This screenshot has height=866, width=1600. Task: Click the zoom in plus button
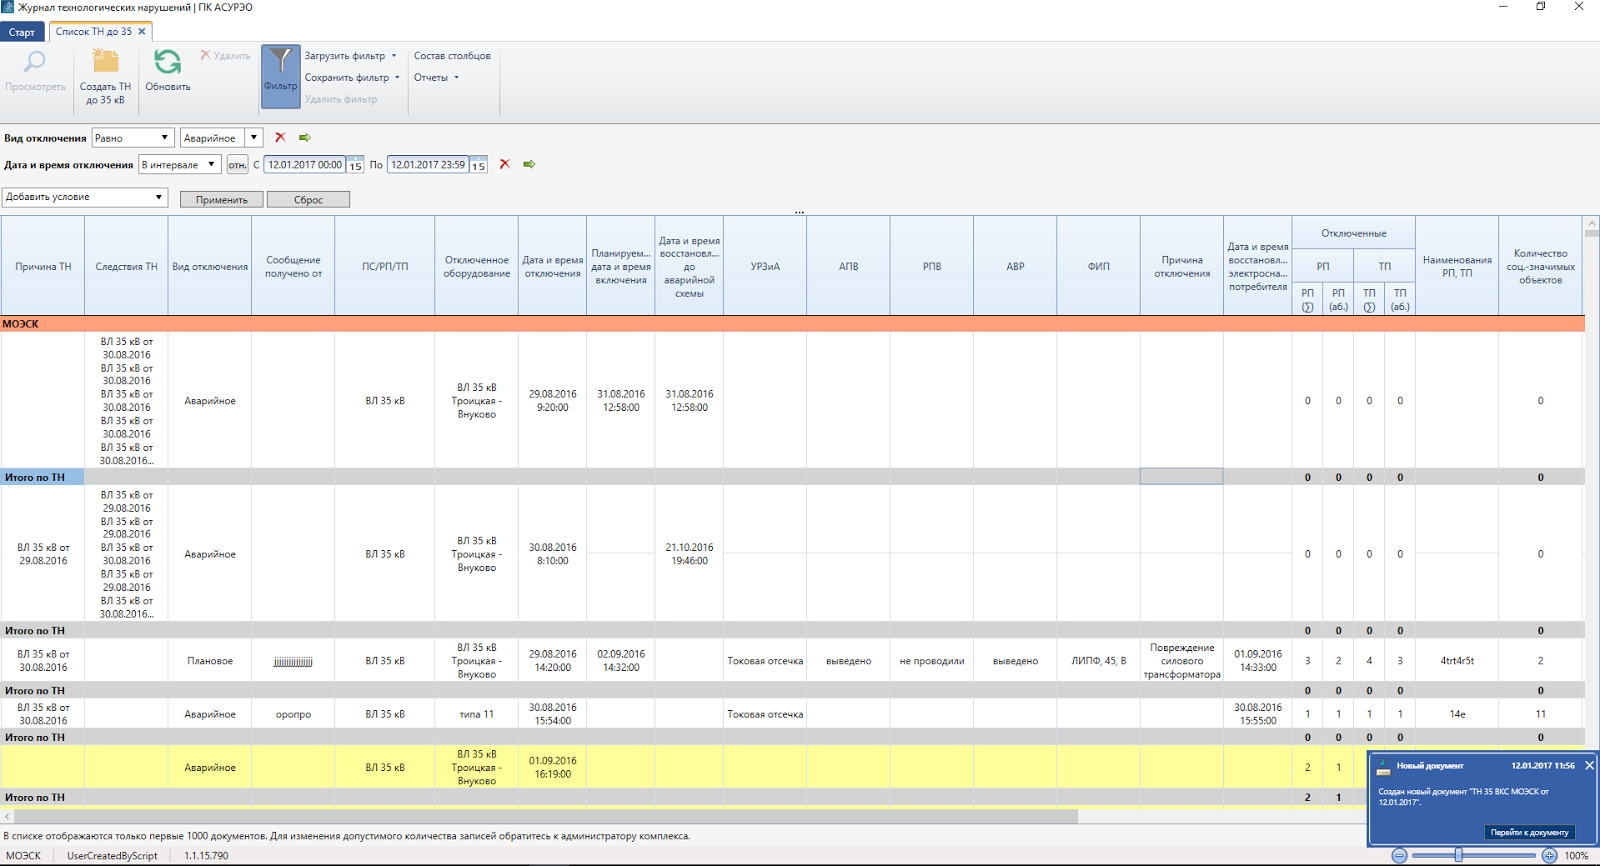[1549, 855]
